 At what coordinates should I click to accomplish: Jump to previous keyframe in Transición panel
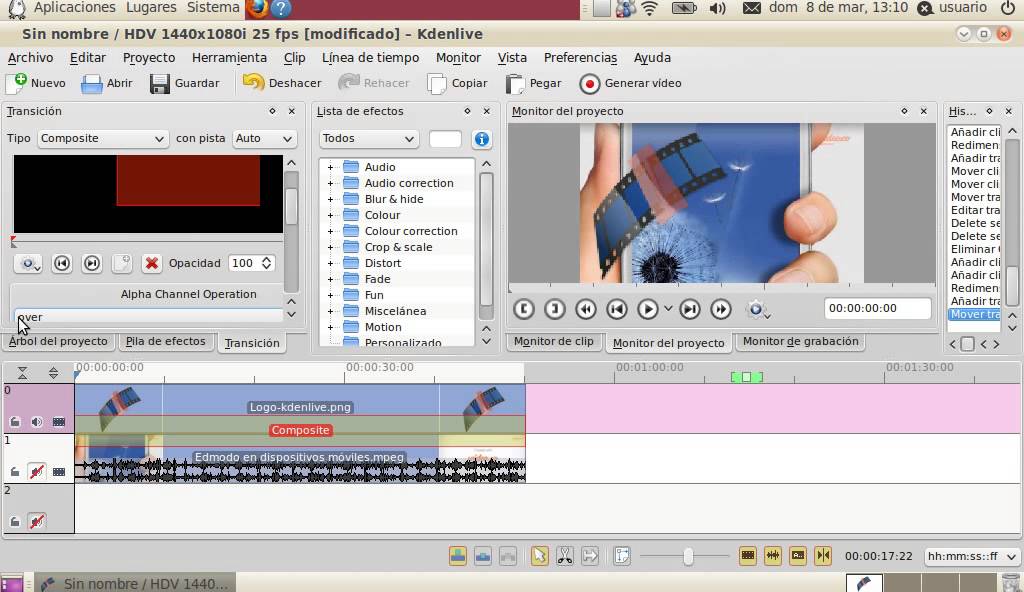[x=62, y=263]
